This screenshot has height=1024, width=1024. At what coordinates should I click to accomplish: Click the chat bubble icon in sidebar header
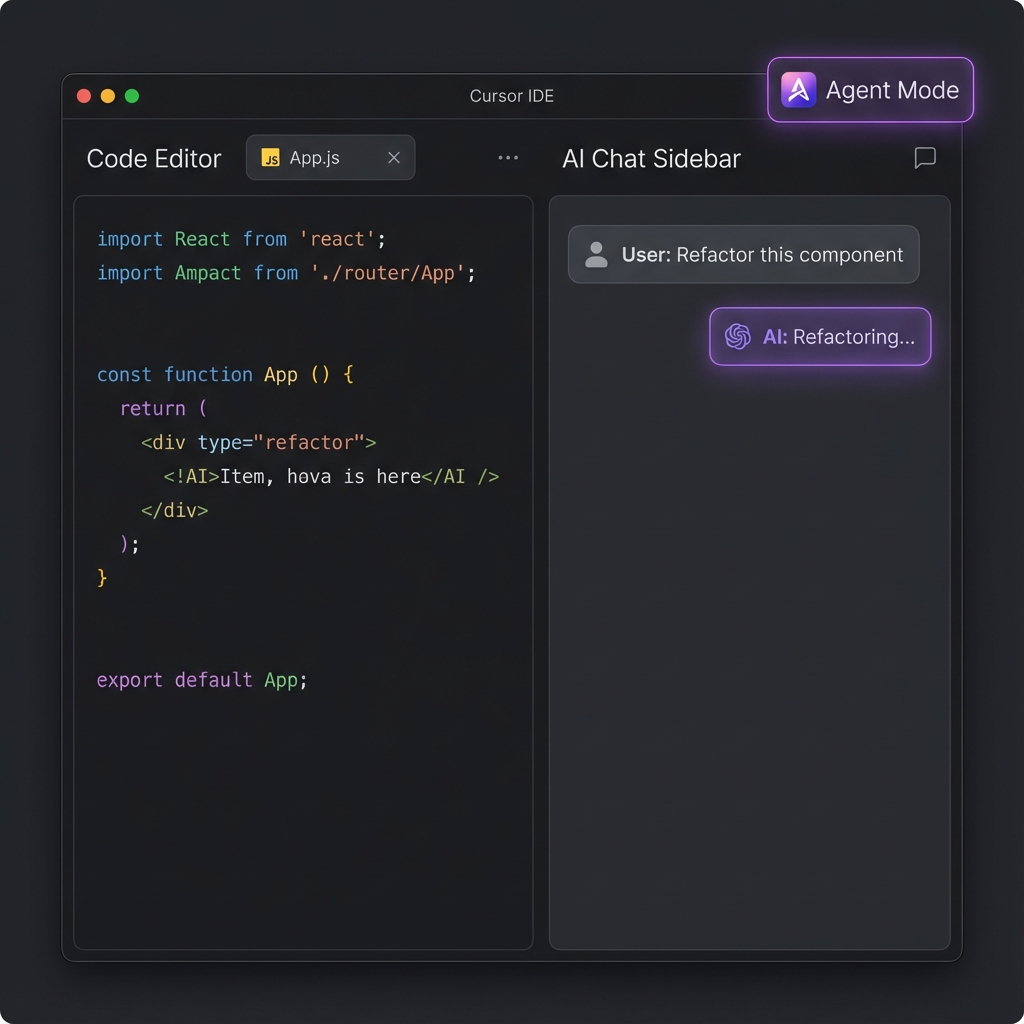pos(925,158)
